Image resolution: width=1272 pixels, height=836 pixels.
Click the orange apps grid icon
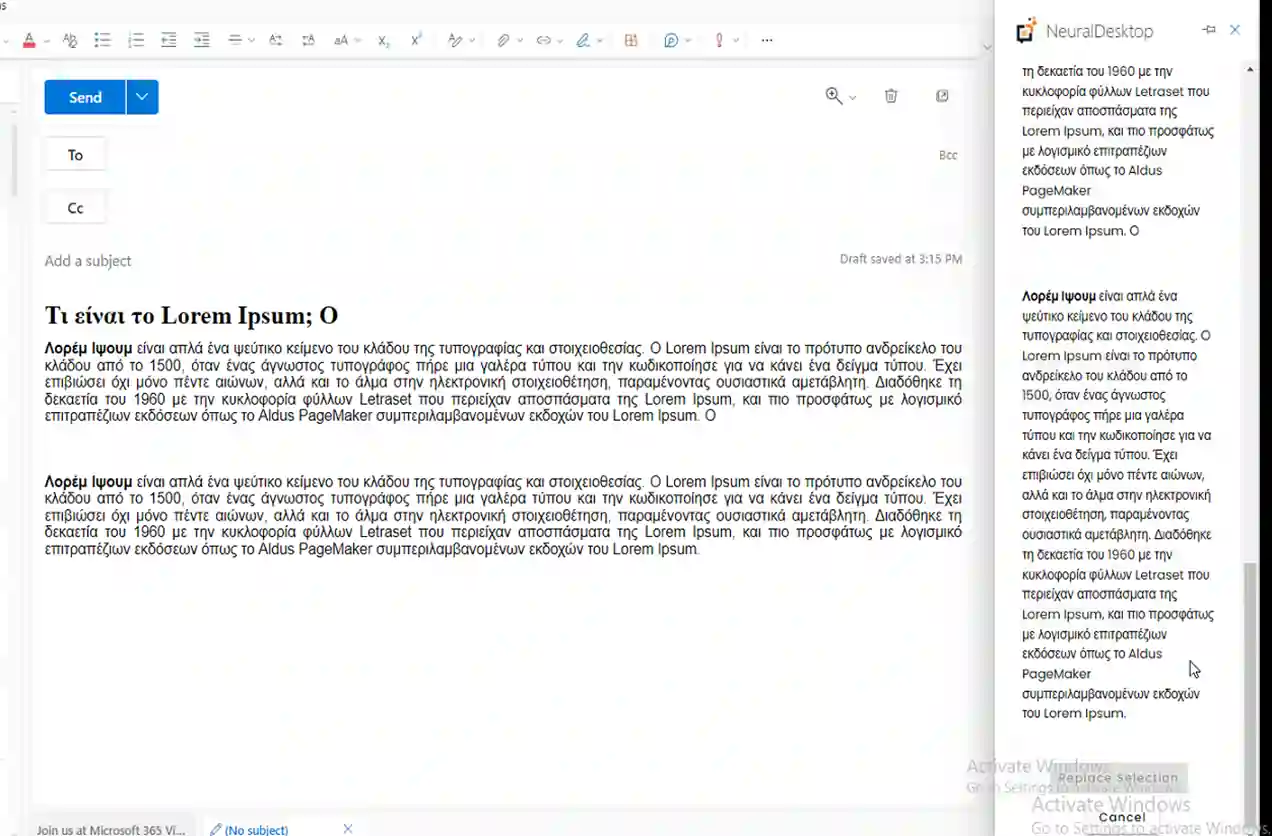pos(631,41)
